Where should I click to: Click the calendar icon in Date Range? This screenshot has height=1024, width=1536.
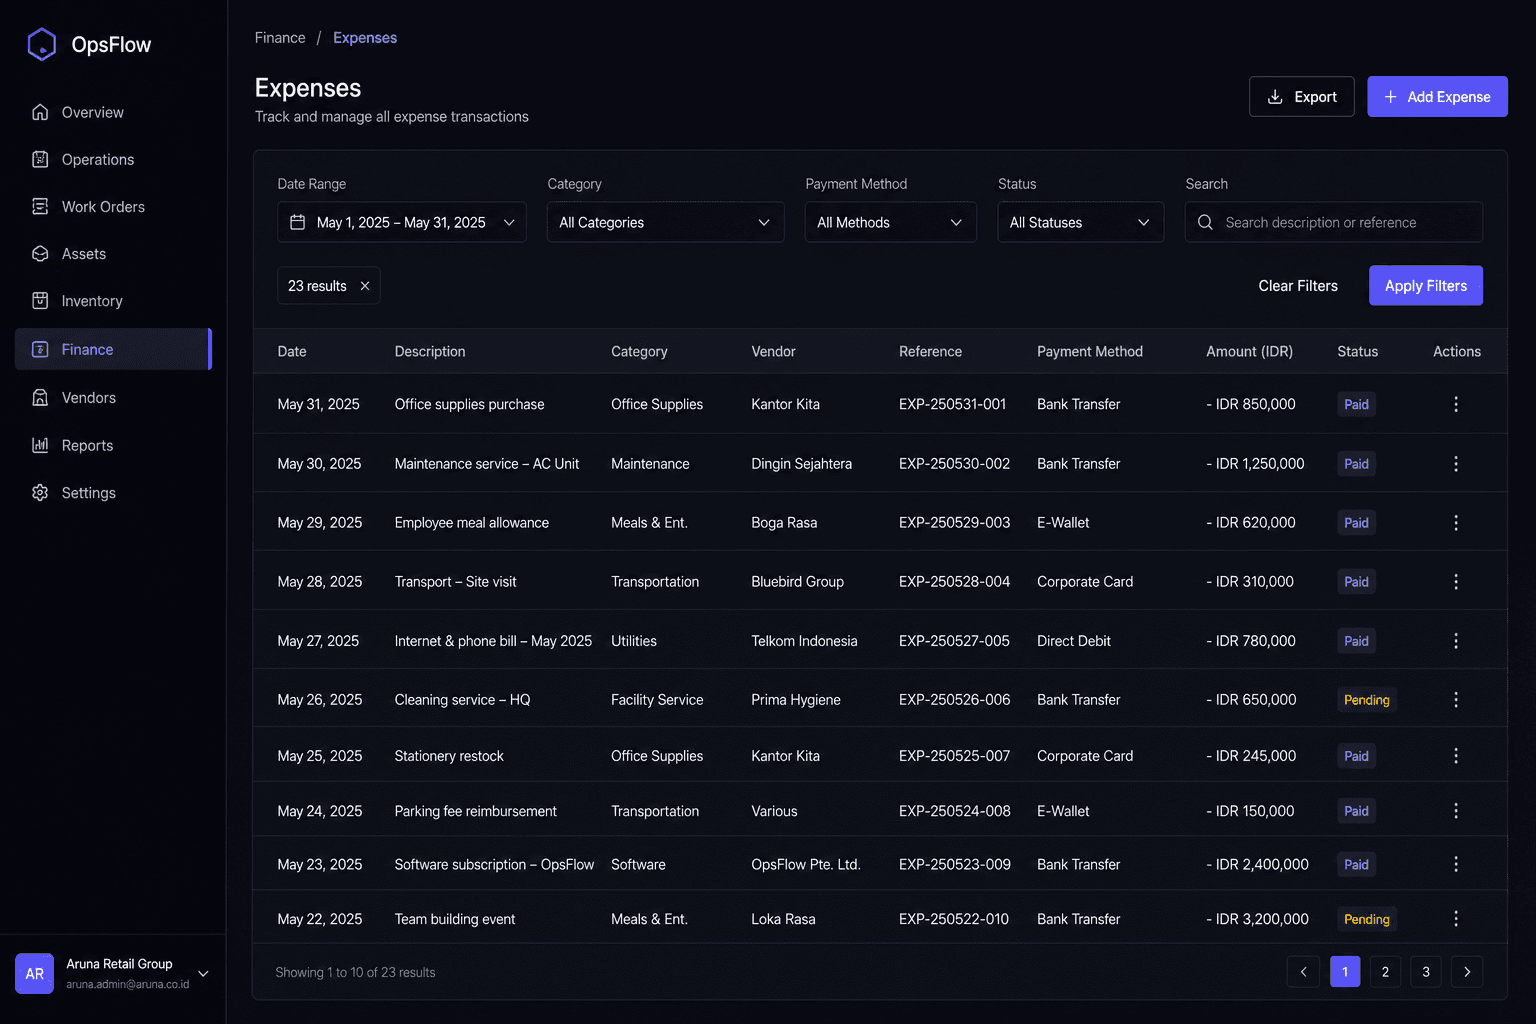297,222
